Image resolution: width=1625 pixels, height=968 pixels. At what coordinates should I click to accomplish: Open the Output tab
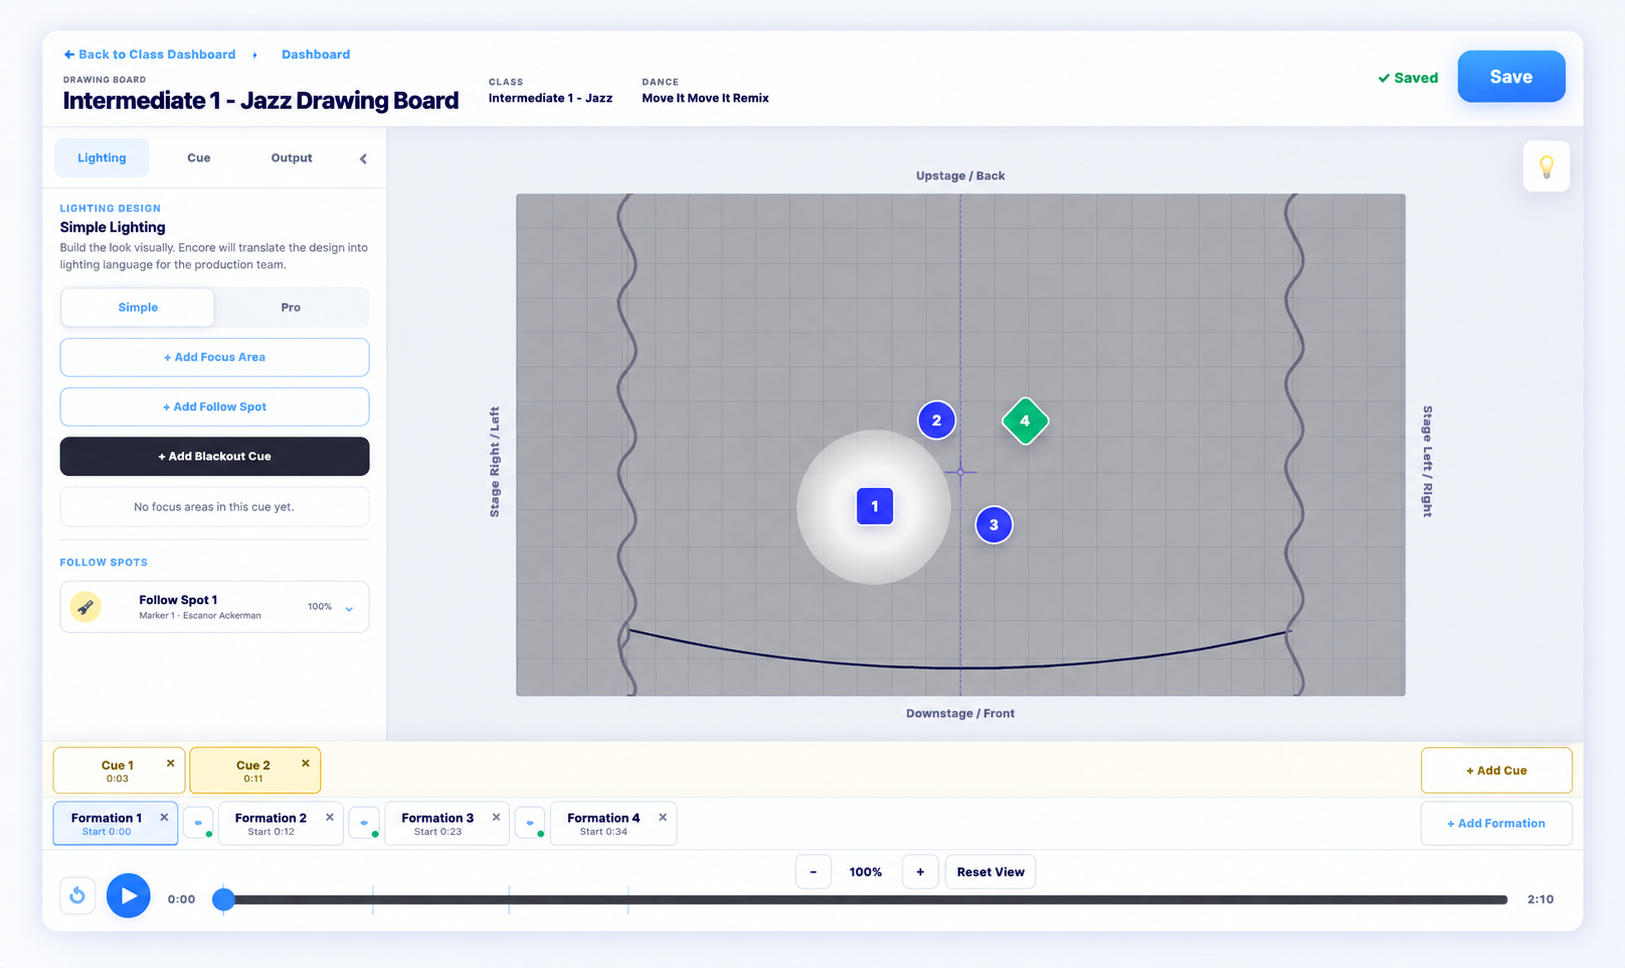[x=291, y=158]
